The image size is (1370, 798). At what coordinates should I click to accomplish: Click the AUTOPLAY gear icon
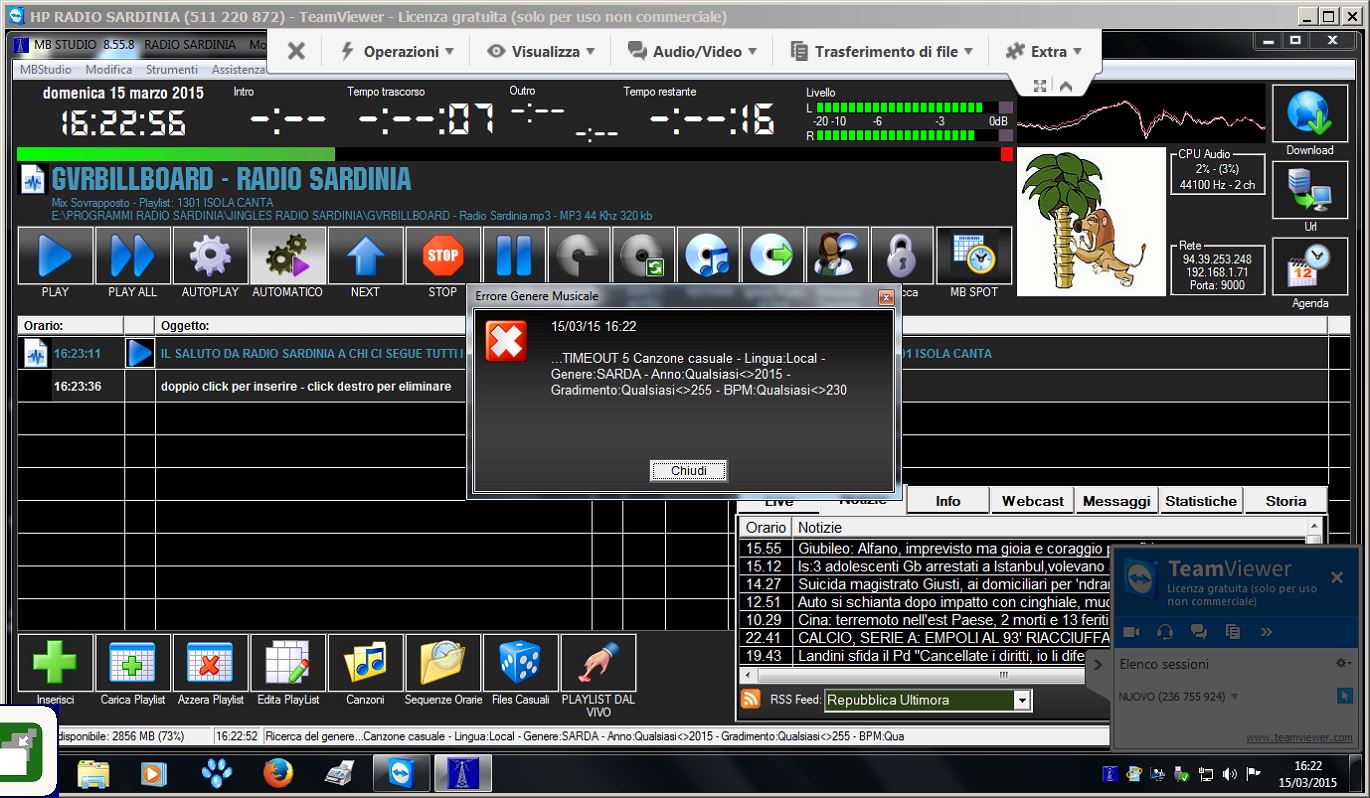210,256
